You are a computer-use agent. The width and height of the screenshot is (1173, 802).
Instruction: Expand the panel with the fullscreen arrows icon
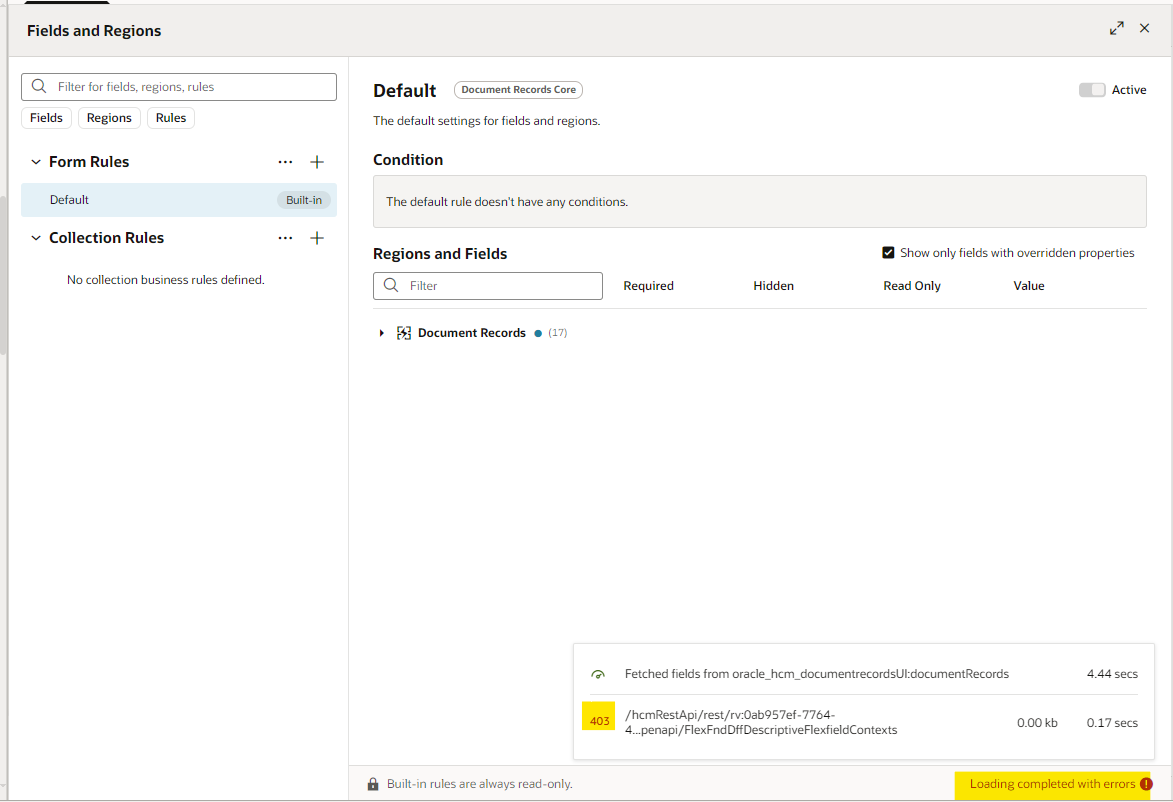click(1117, 28)
